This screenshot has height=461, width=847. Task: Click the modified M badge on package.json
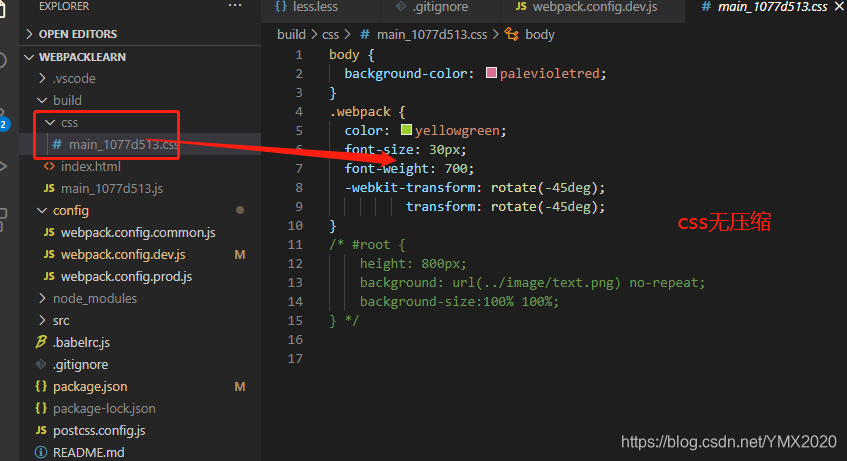[x=240, y=387]
